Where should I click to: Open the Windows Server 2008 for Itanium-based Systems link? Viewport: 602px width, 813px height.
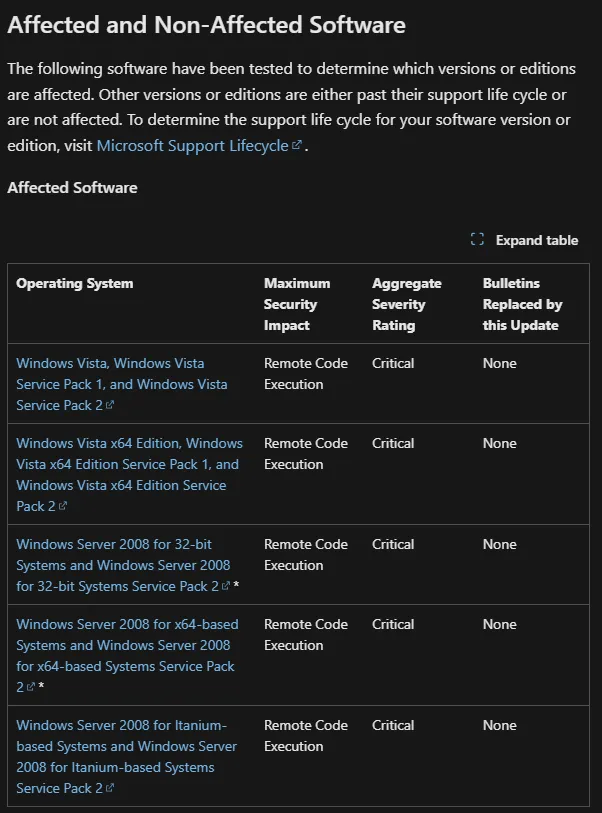point(126,756)
